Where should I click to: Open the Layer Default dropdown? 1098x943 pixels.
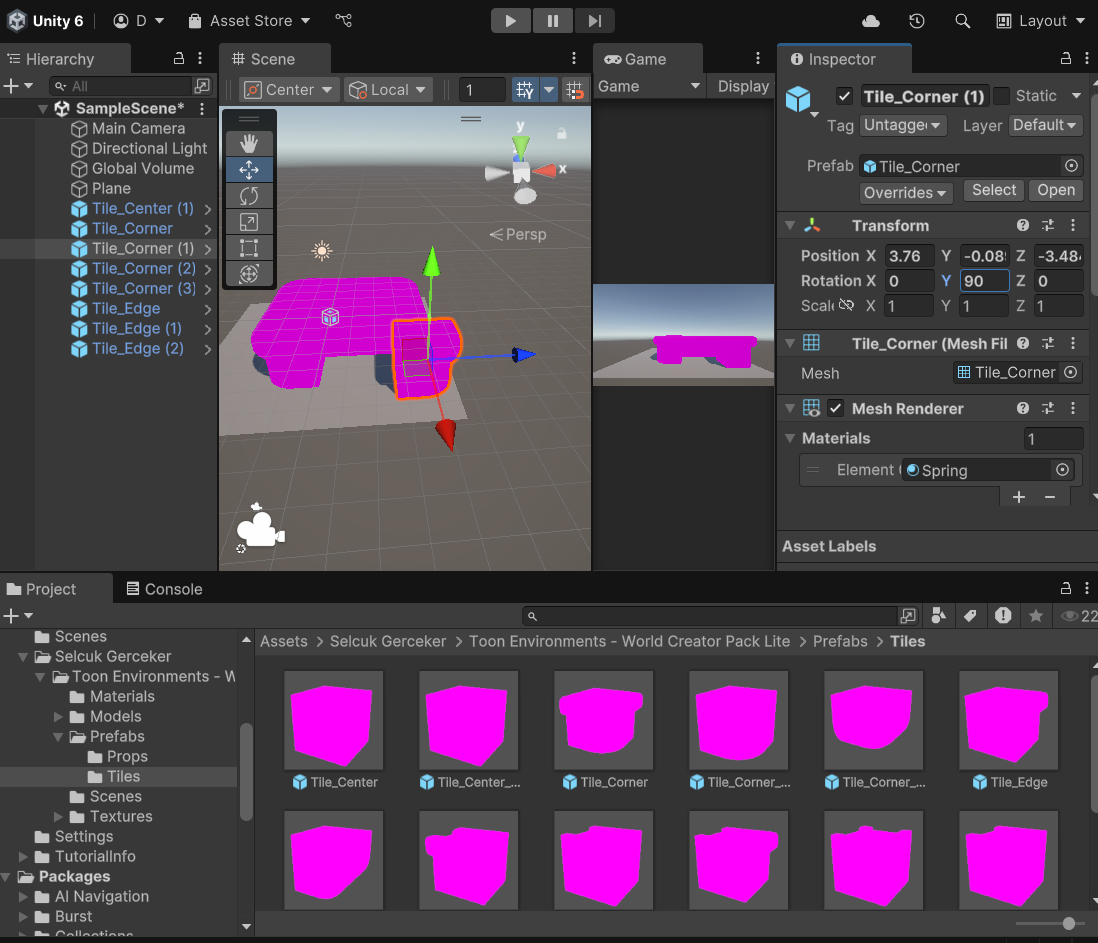pyautogui.click(x=1045, y=125)
